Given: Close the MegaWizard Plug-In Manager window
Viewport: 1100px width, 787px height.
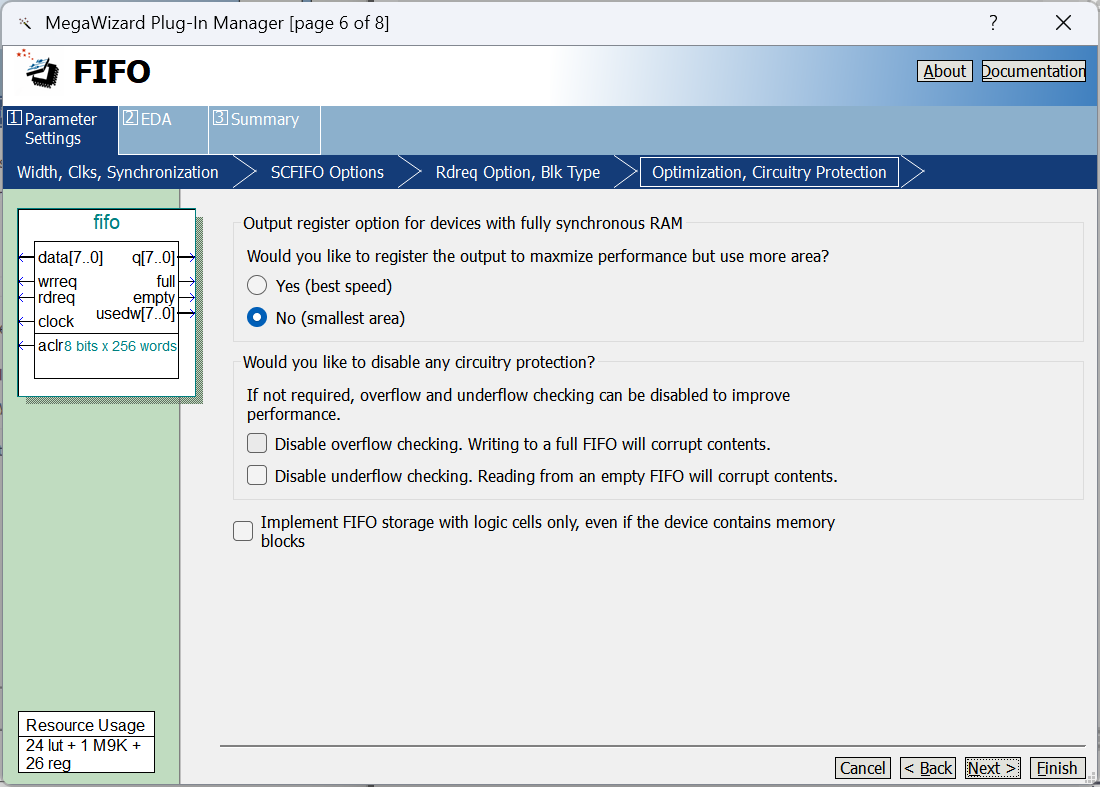Looking at the screenshot, I should coord(1063,22).
